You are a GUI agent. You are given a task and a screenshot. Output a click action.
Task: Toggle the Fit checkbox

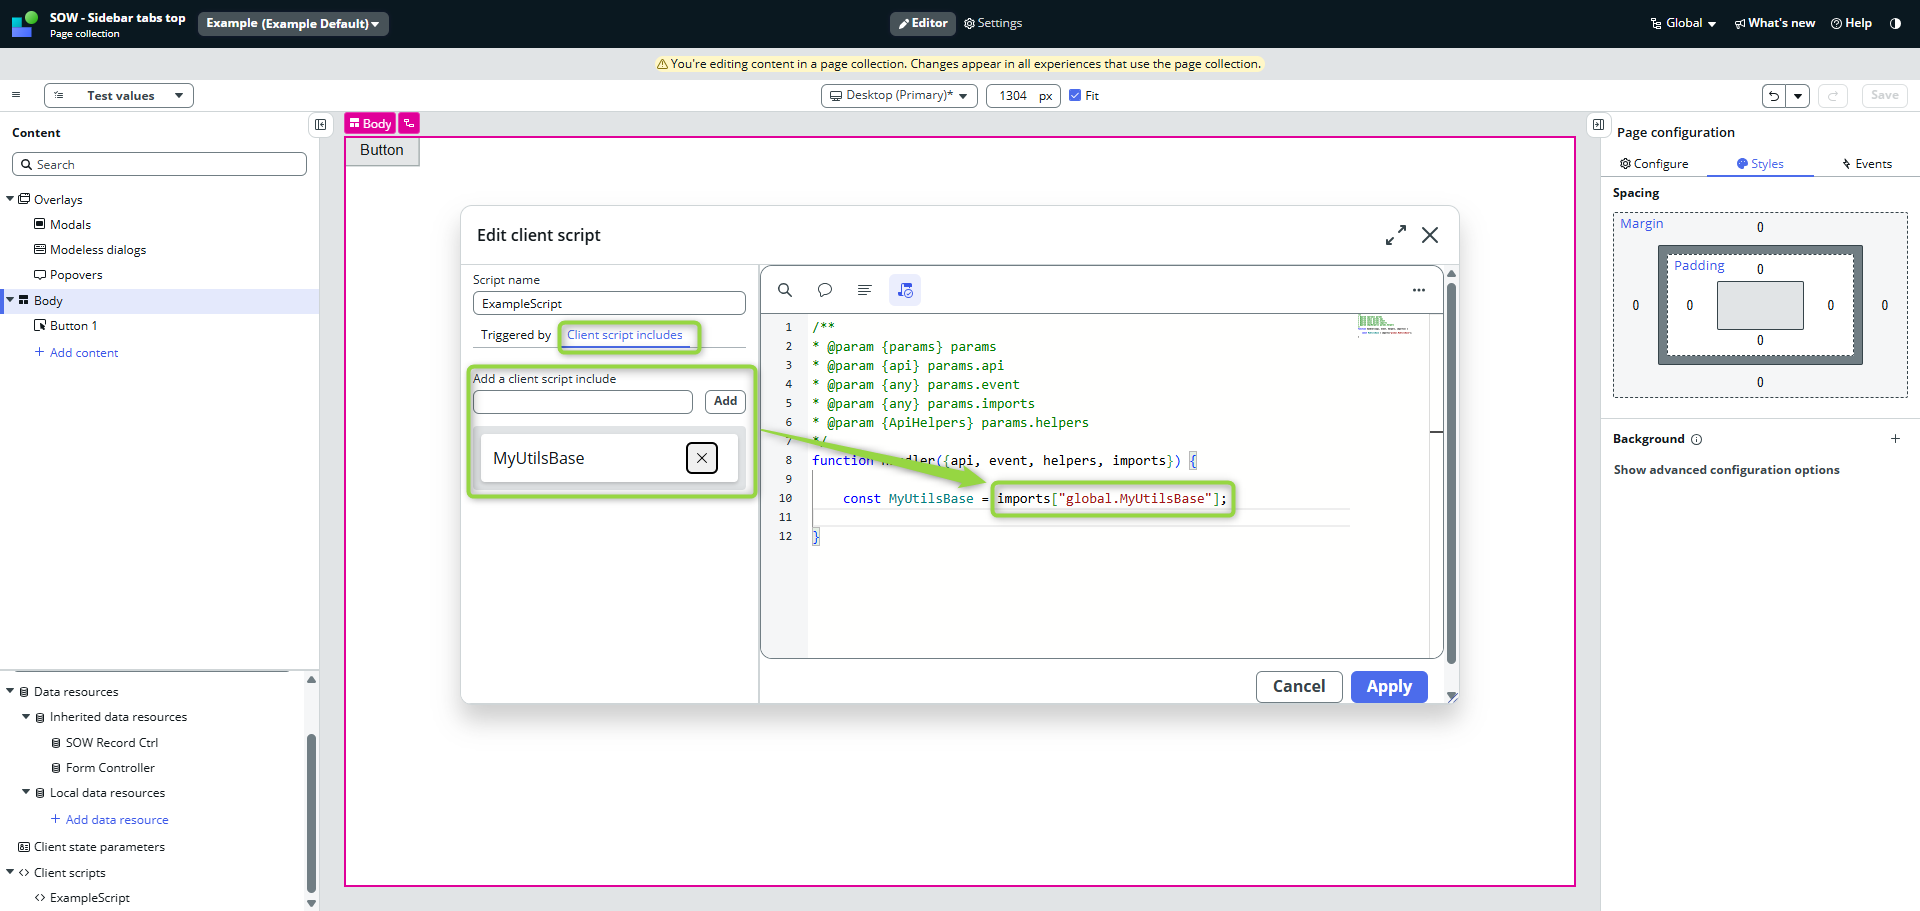pos(1075,96)
